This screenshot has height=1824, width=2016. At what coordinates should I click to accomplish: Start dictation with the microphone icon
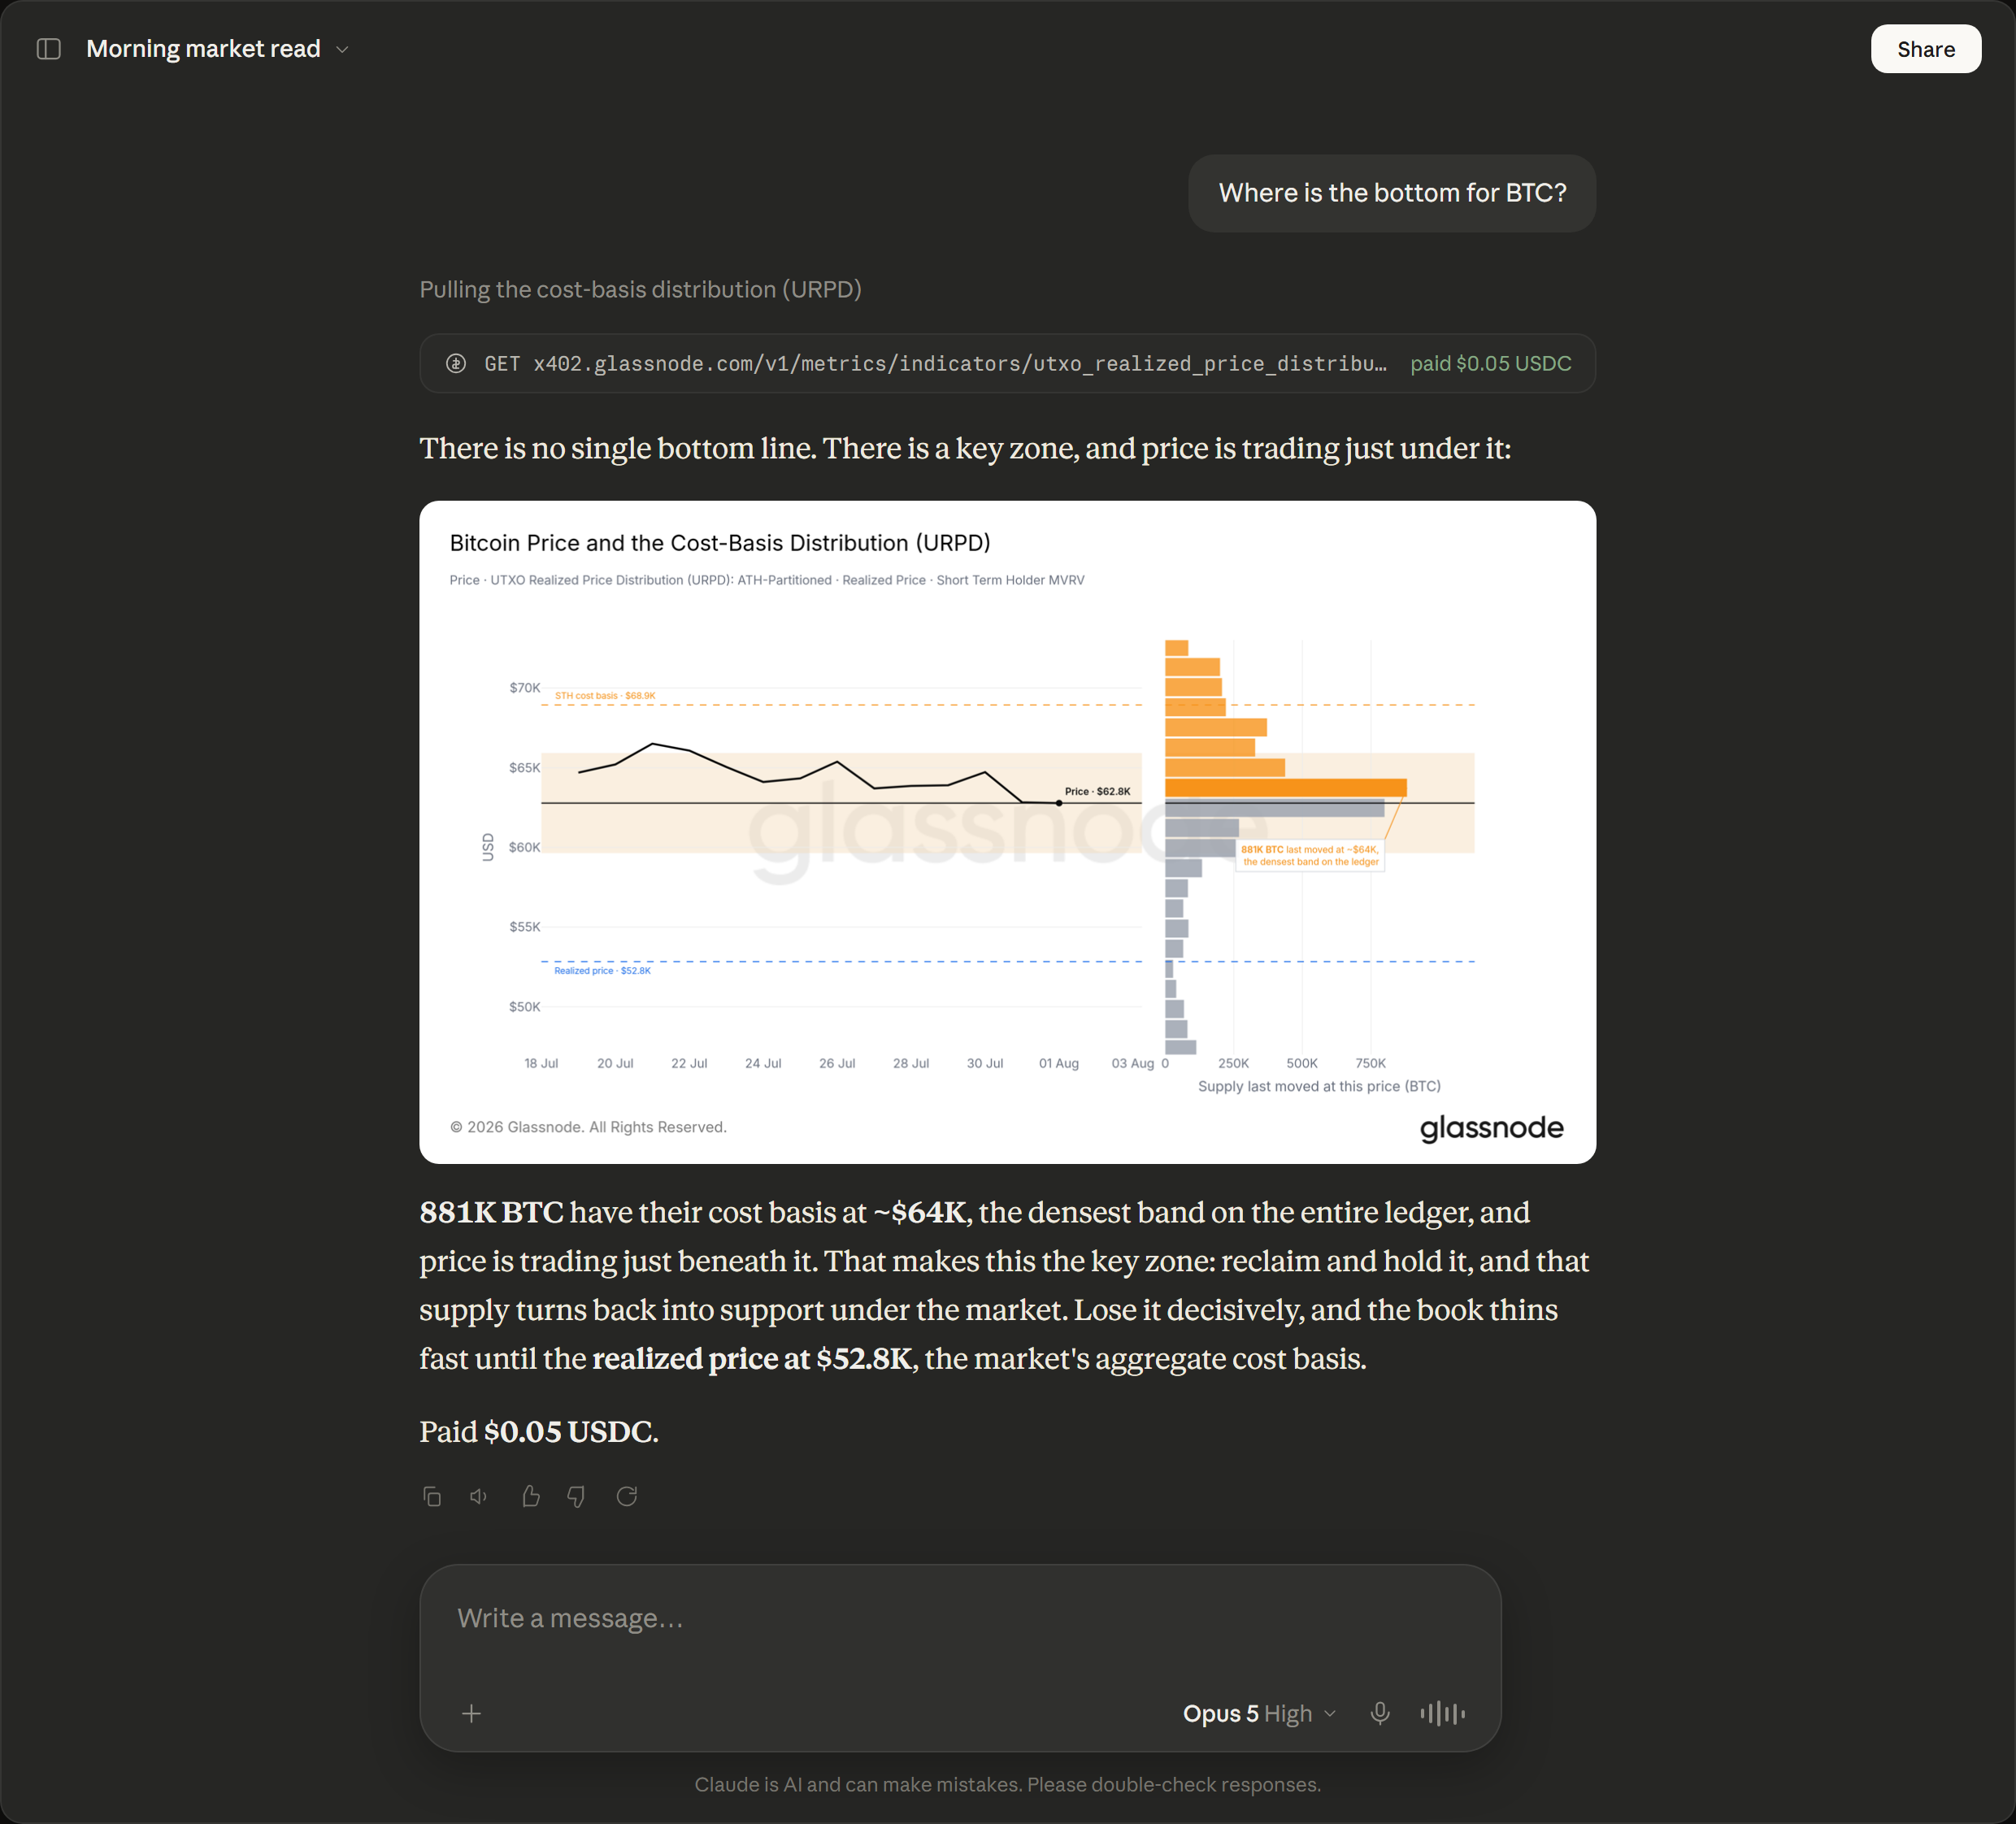pyautogui.click(x=1380, y=1713)
